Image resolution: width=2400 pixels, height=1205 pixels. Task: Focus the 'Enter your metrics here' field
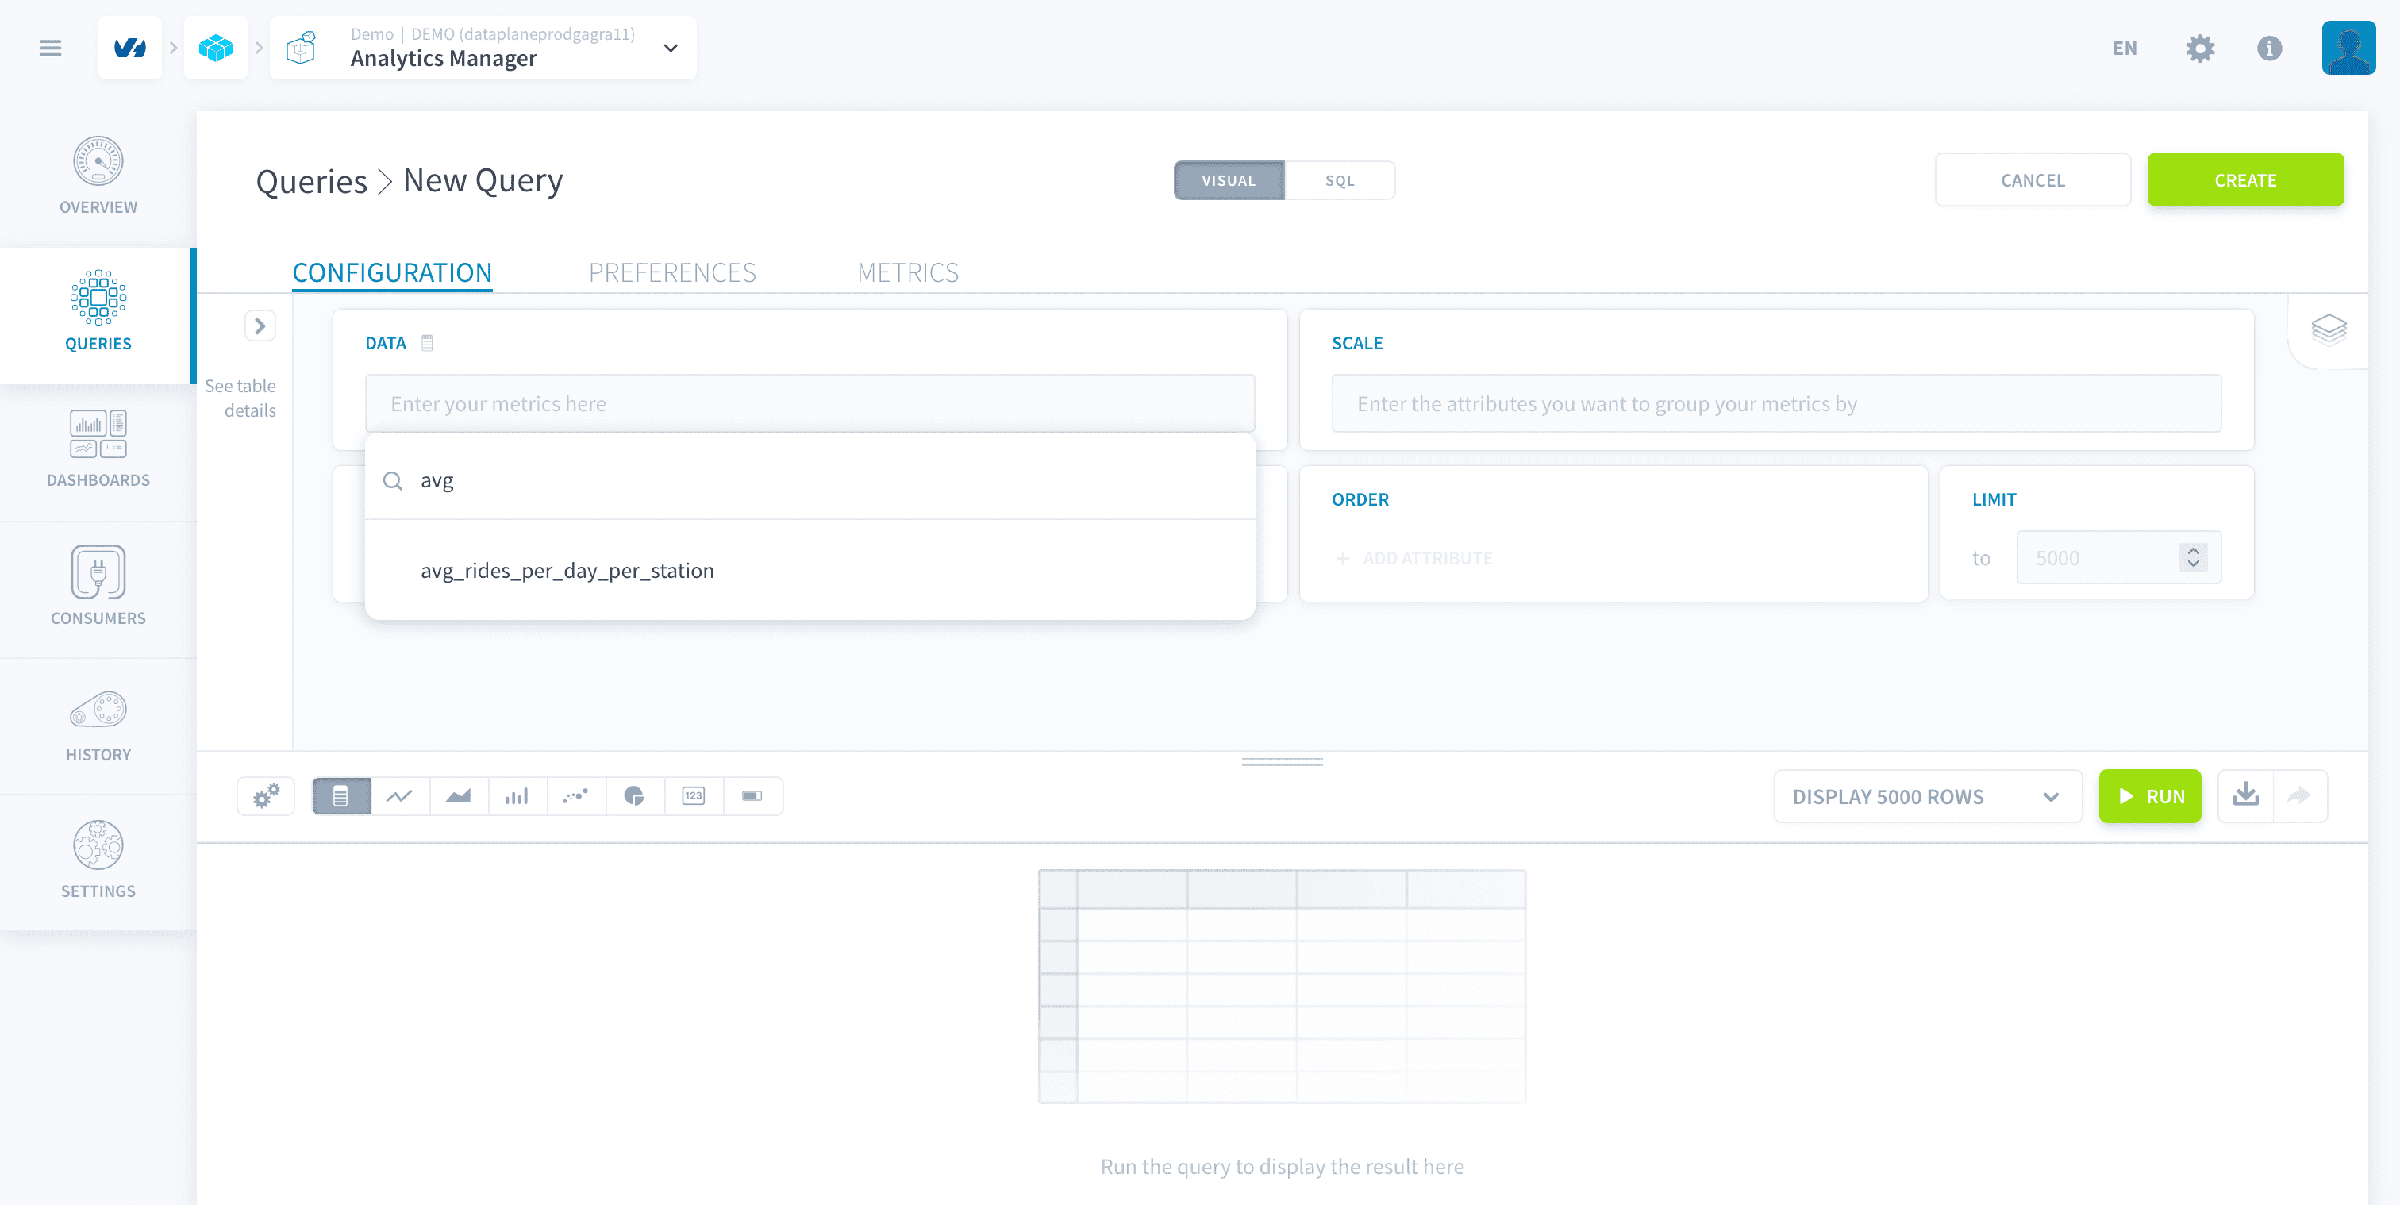coord(810,404)
